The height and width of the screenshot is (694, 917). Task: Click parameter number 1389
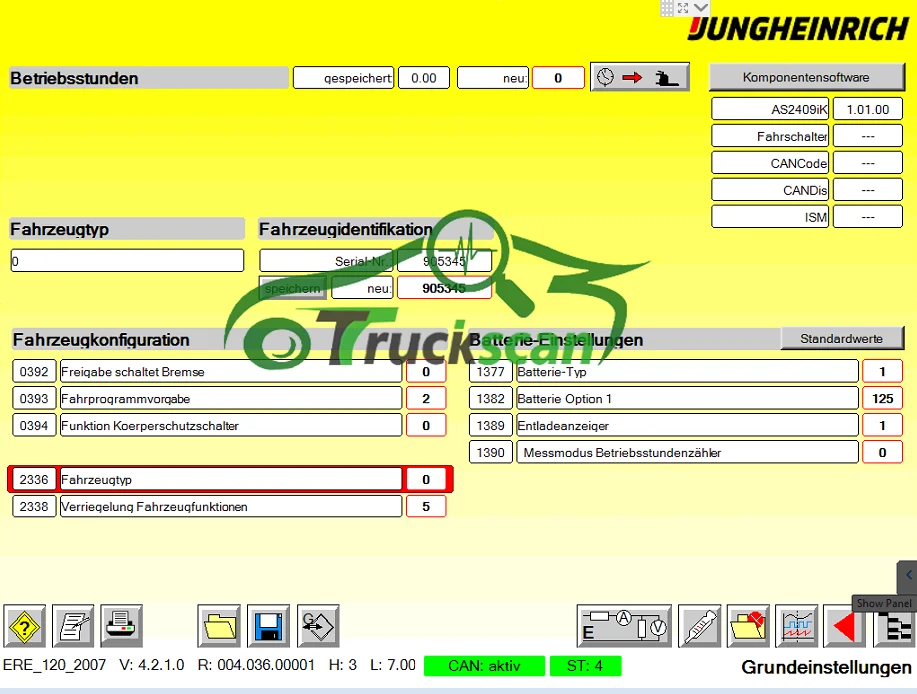coord(491,426)
